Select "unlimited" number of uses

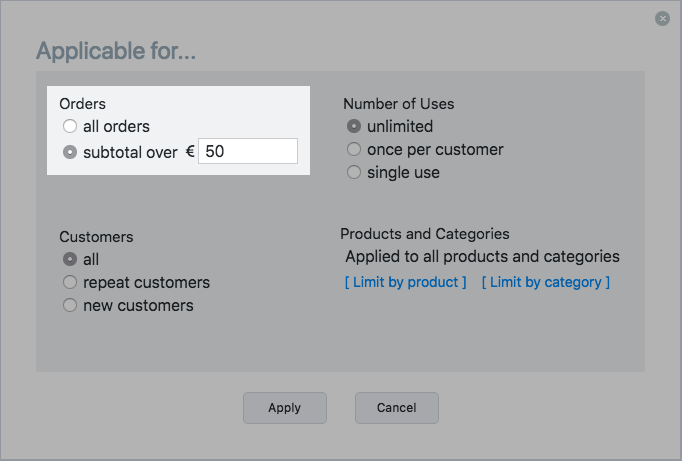354,127
